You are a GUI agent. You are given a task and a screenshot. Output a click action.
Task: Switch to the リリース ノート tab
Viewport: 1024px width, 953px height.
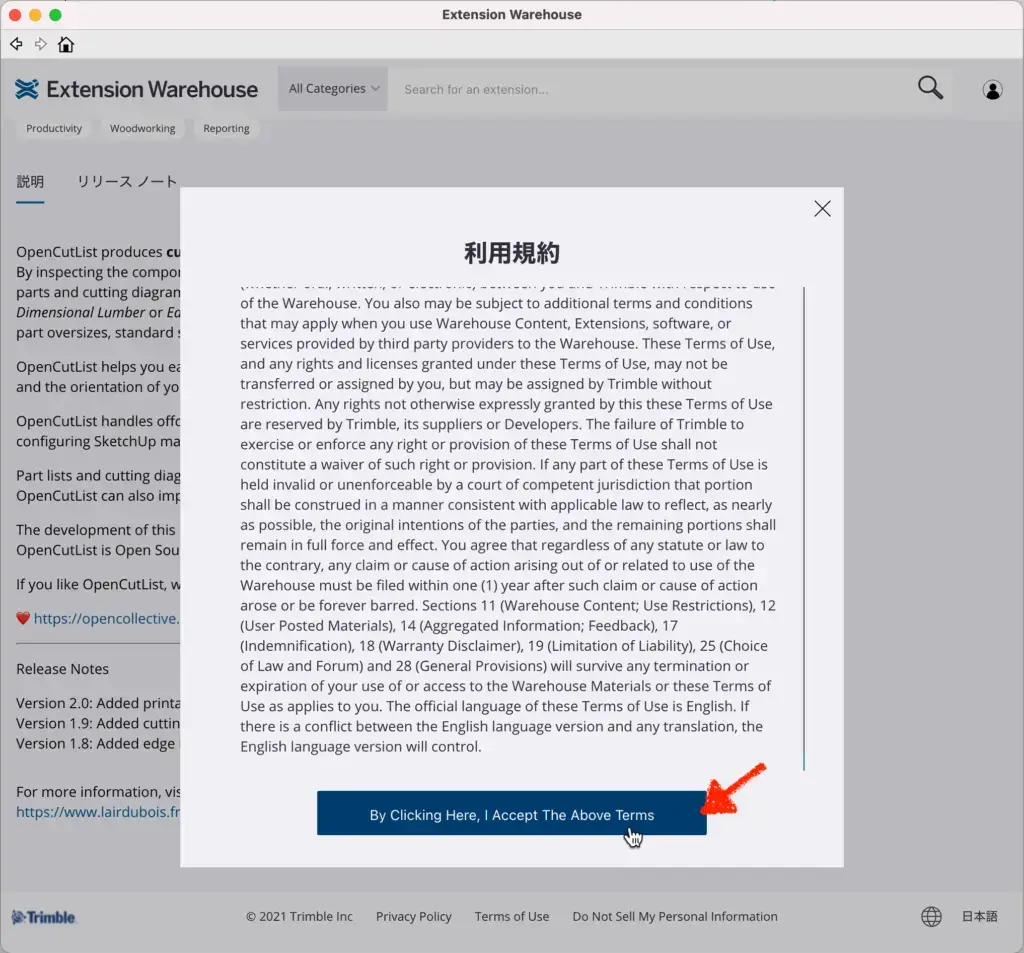point(127,182)
